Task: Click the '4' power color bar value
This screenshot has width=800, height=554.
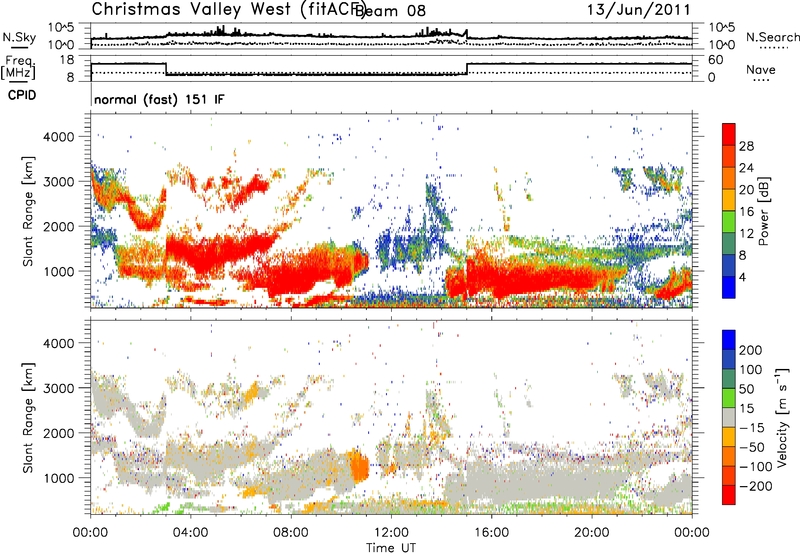Action: [742, 277]
